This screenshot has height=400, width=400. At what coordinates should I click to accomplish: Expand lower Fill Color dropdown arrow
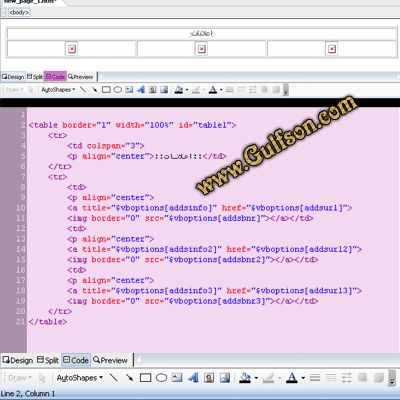pyautogui.click(x=256, y=378)
